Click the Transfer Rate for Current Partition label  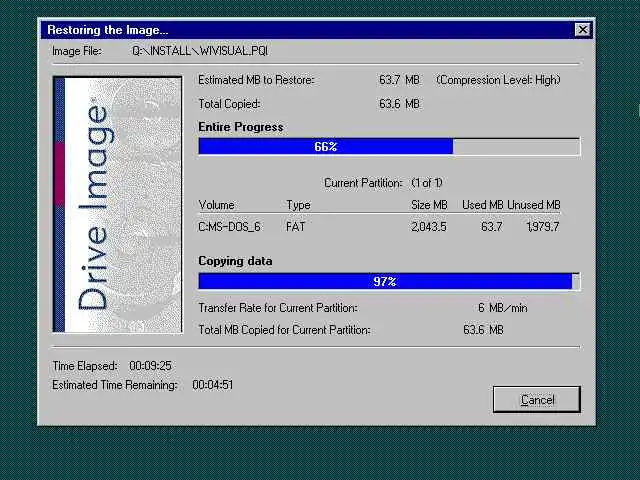(278, 308)
